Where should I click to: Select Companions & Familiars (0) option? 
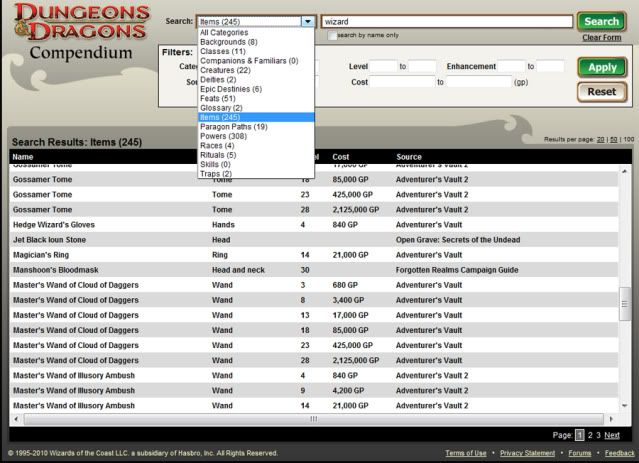[249, 61]
